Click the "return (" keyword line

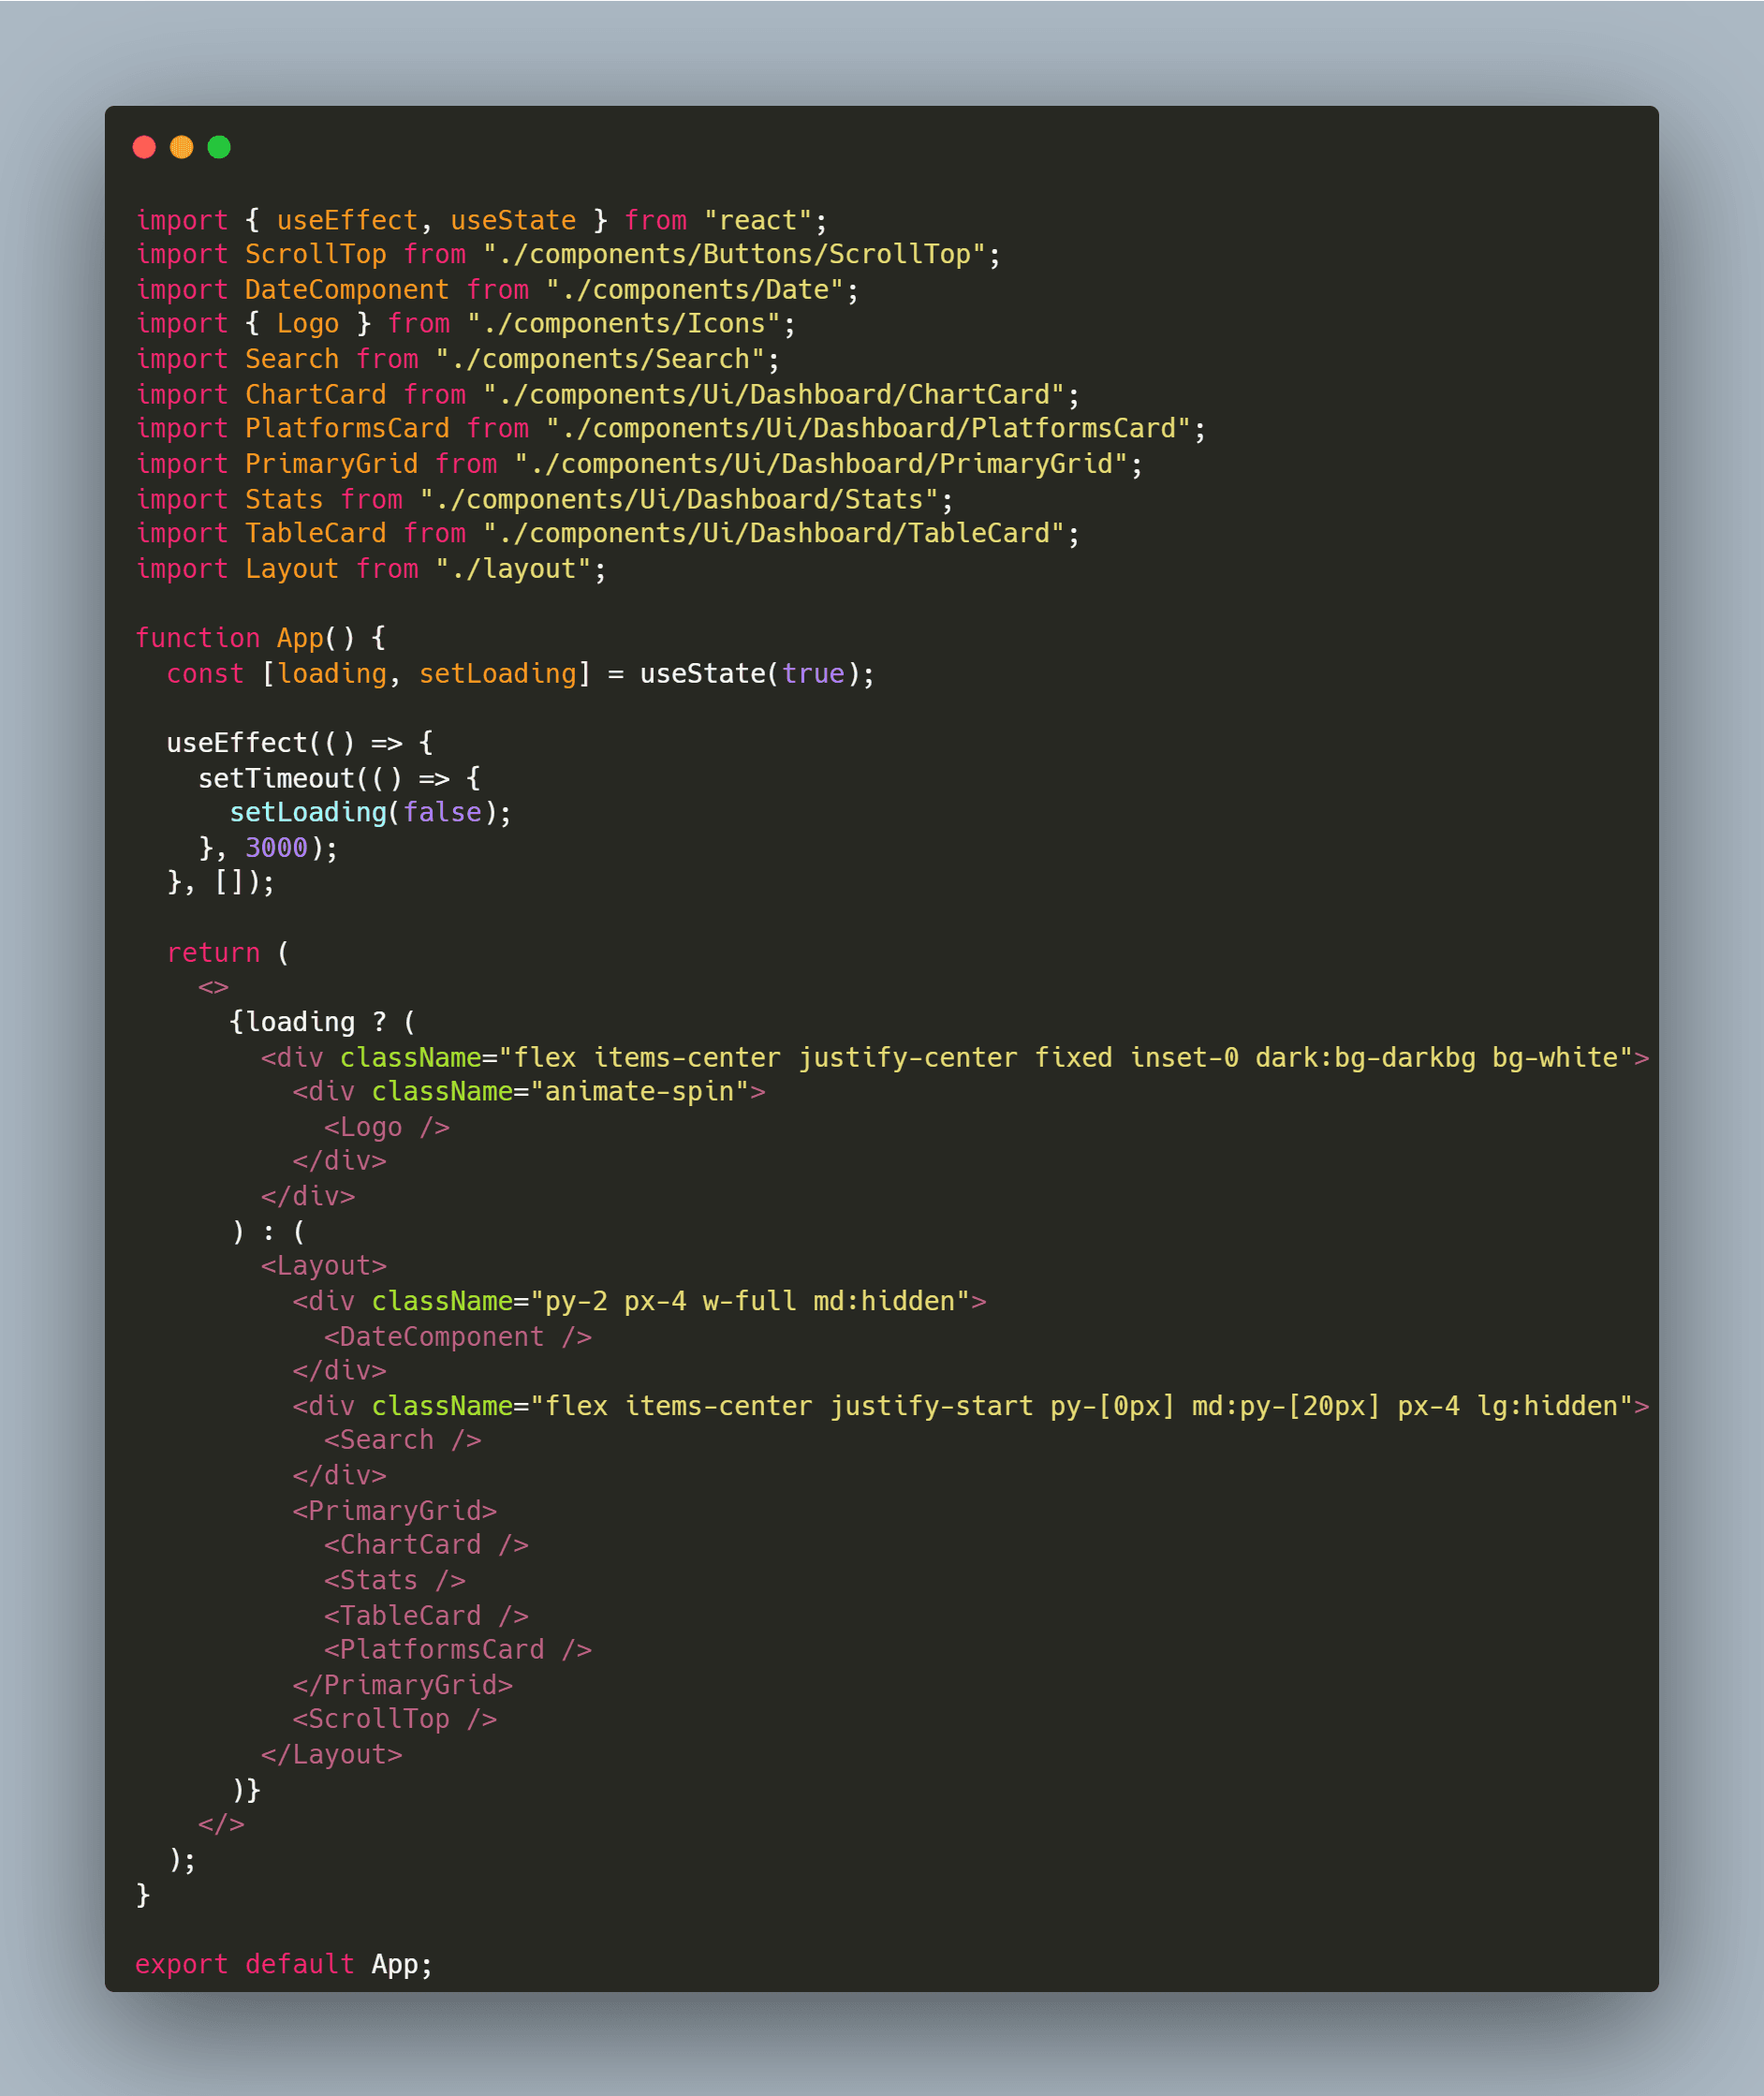click(228, 952)
